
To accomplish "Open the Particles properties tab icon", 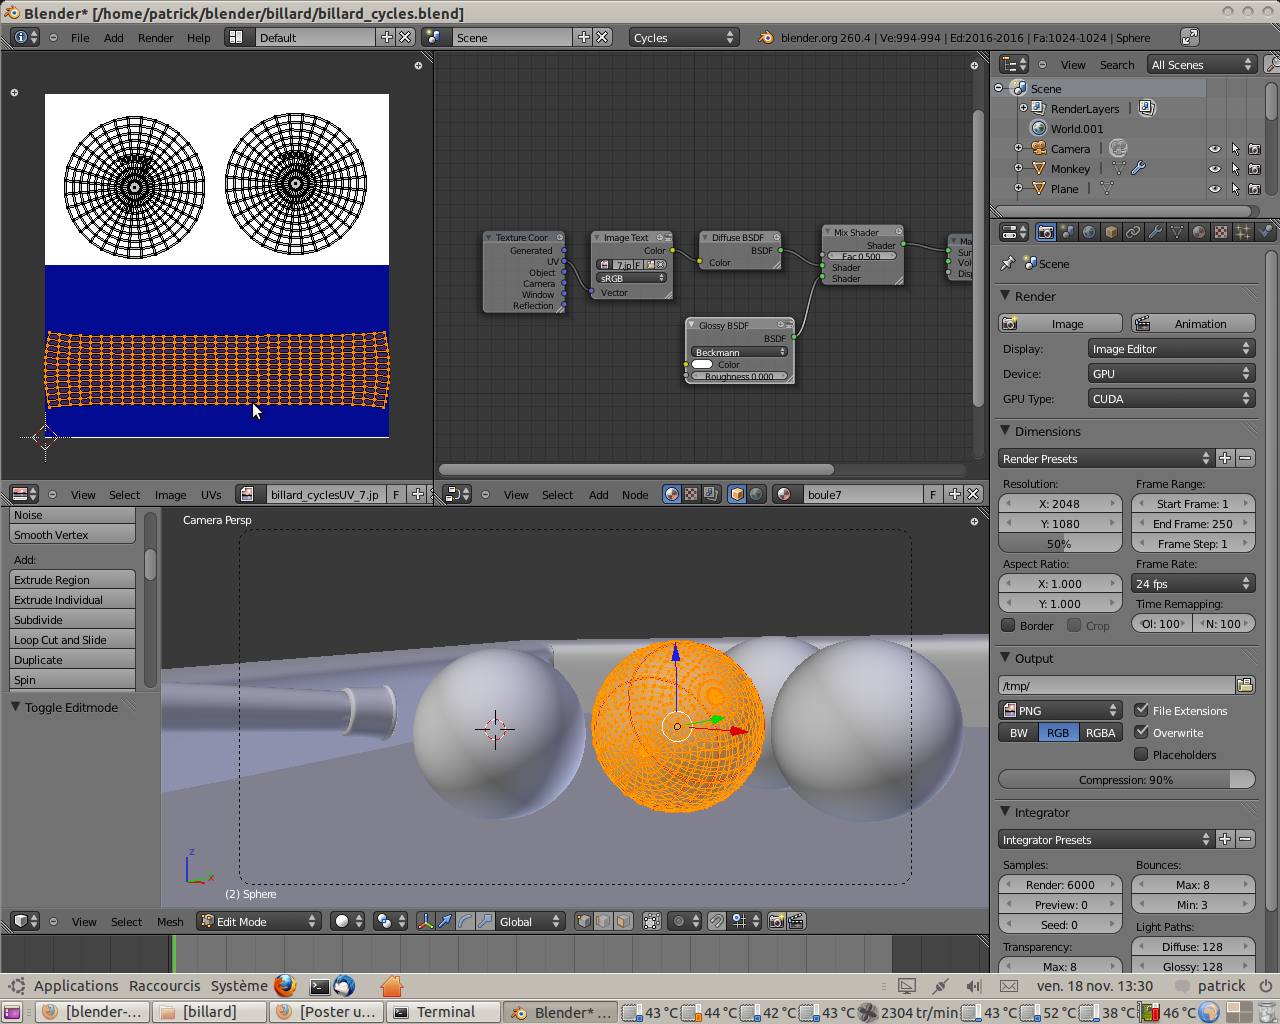I will coord(1243,232).
